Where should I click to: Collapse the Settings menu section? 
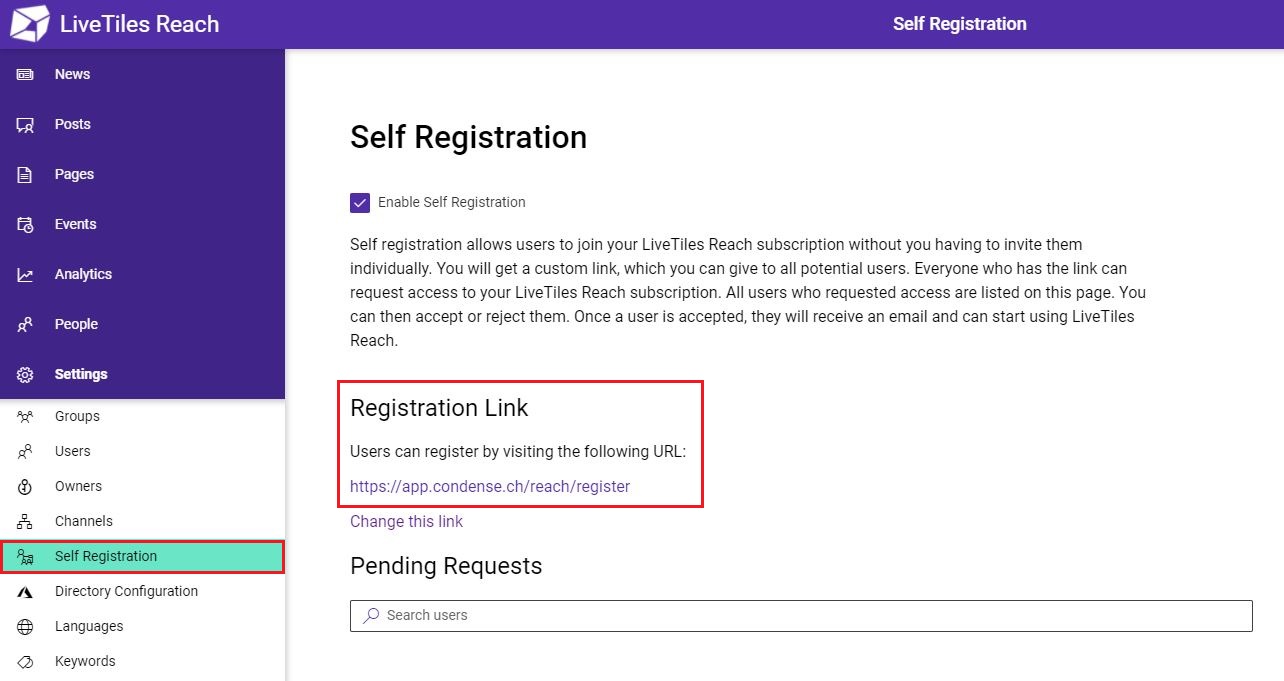142,374
